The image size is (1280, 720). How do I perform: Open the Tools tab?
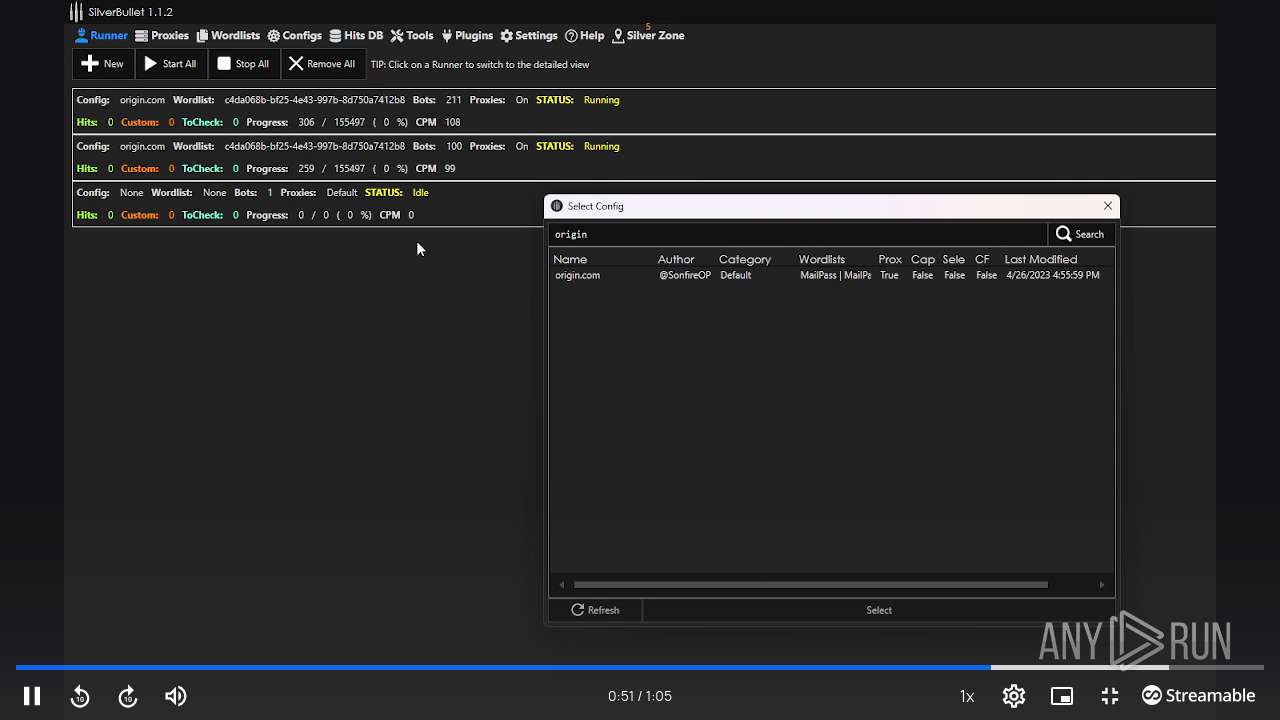click(x=411, y=35)
